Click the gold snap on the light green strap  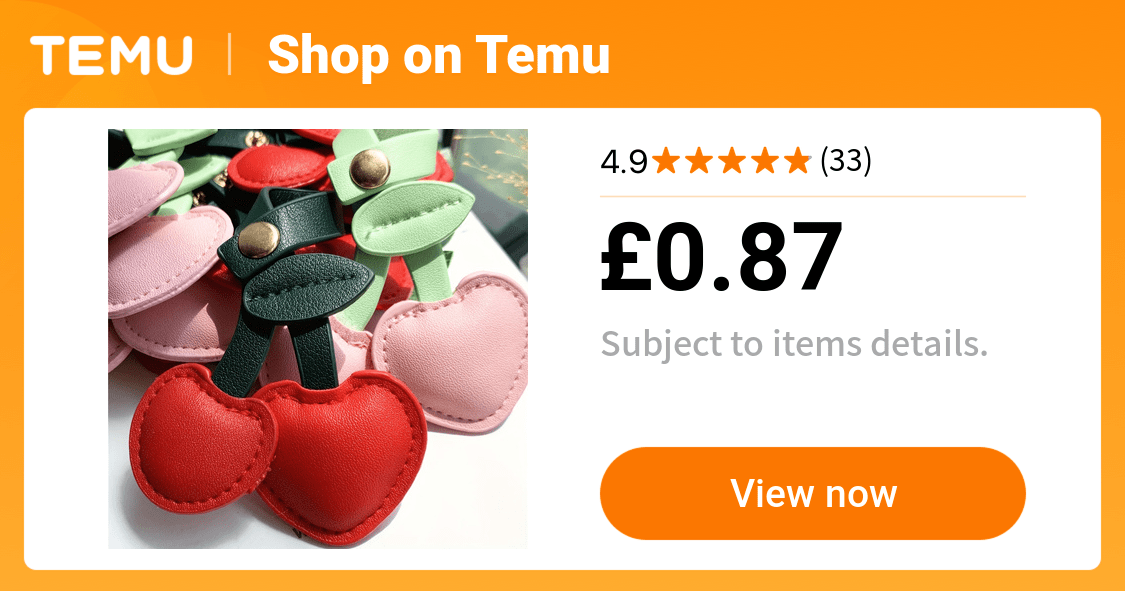pyautogui.click(x=369, y=169)
